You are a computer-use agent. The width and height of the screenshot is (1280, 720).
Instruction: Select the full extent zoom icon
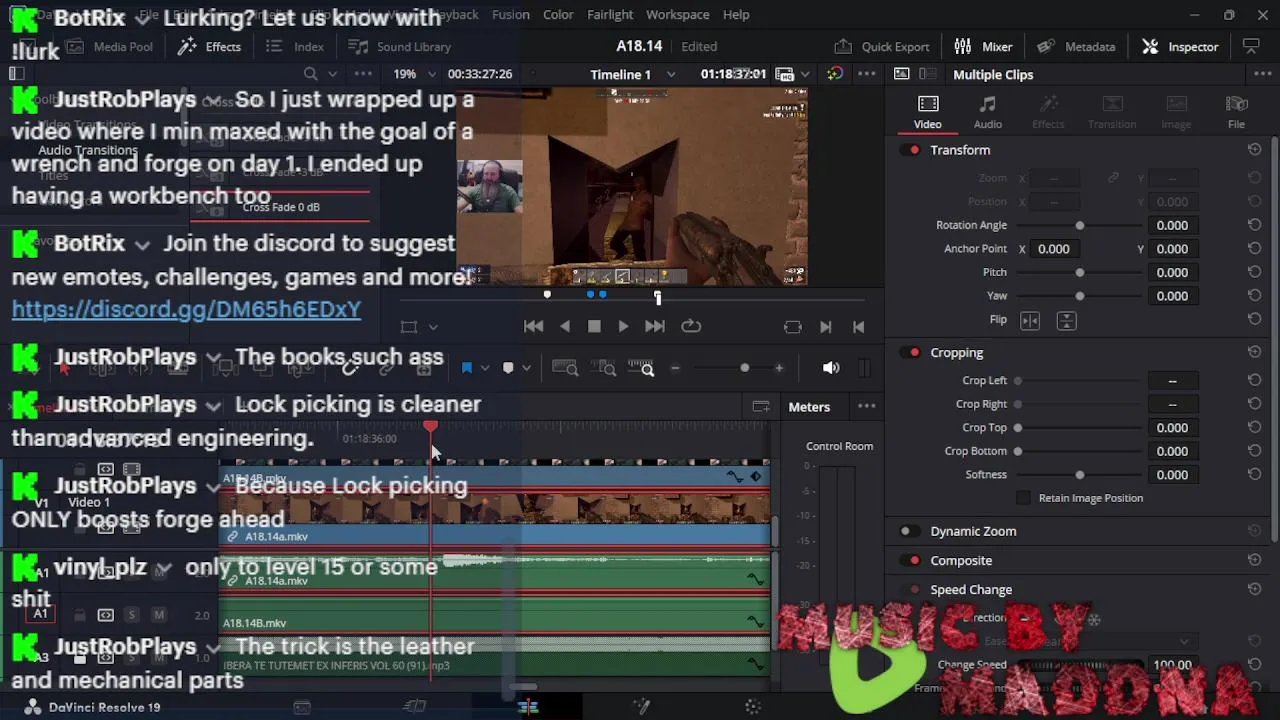coord(565,368)
